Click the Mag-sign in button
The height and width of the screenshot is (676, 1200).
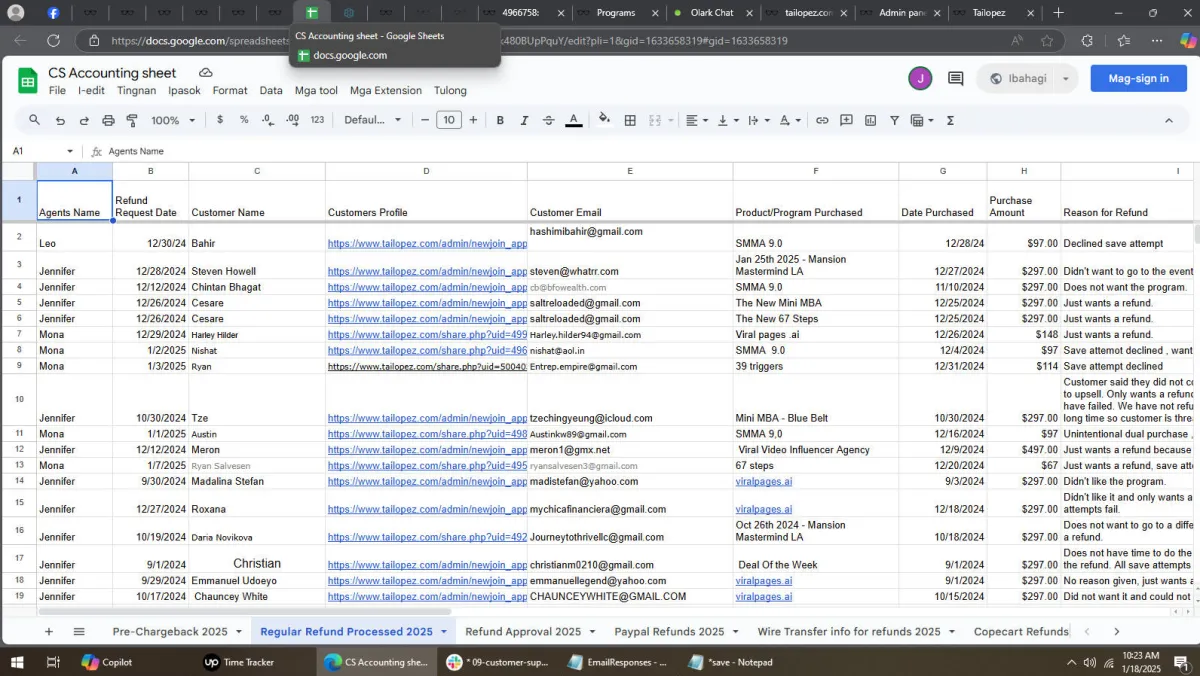(1138, 79)
